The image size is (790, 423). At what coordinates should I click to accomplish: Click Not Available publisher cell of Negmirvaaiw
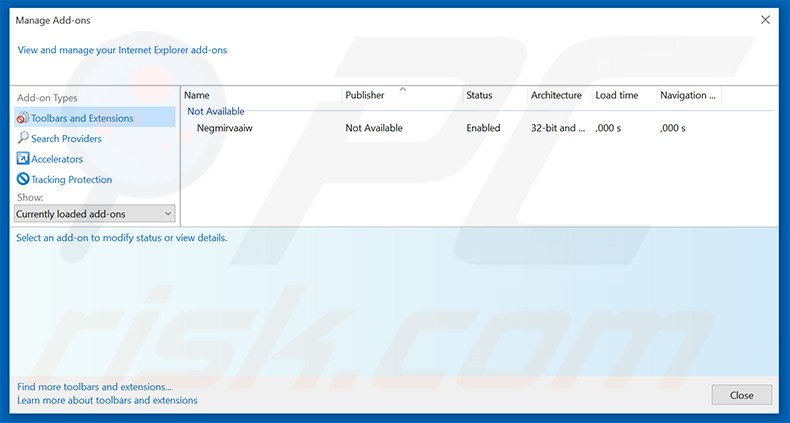(374, 128)
